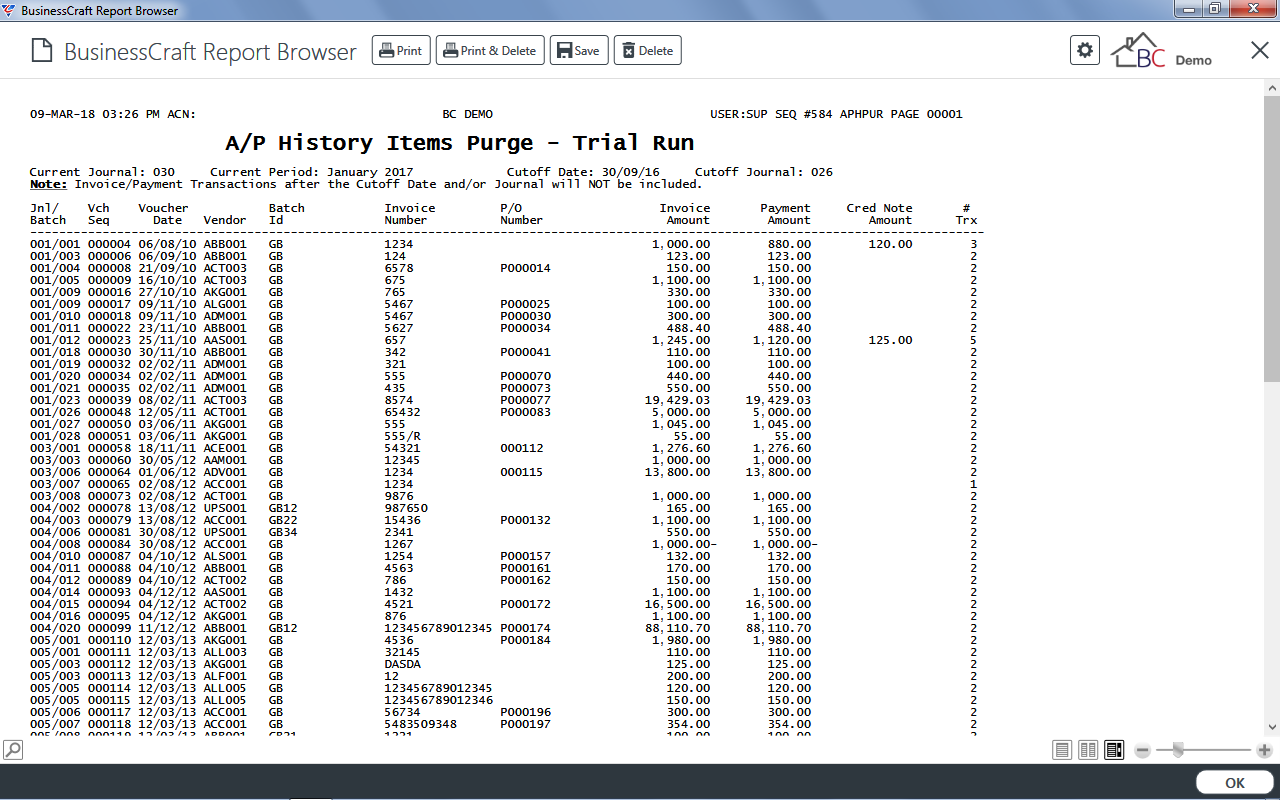
Task: Click the 'Invoice Amount' column header
Action: [x=685, y=214]
